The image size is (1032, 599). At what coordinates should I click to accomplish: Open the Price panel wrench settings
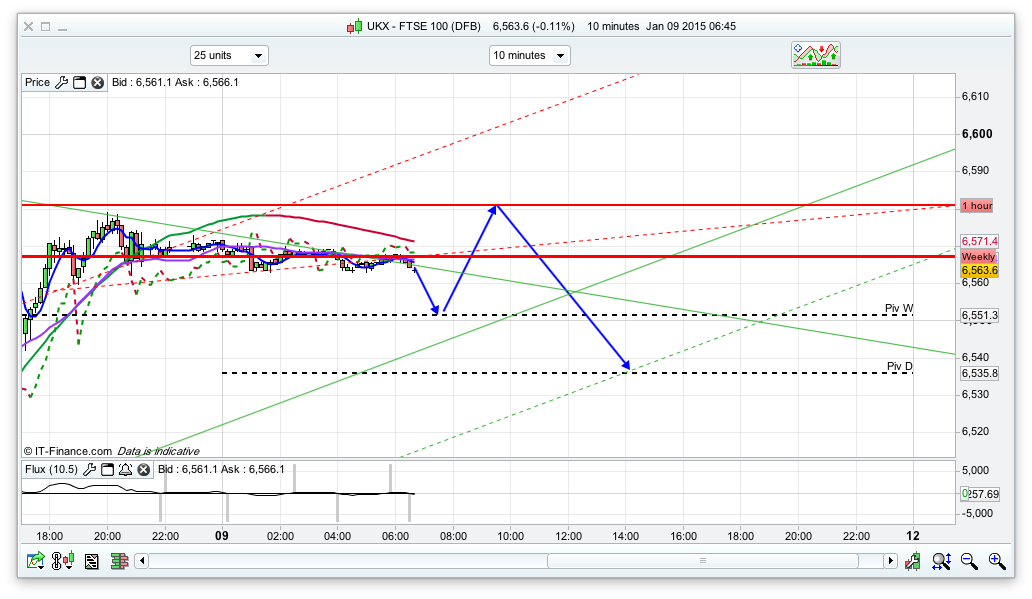(x=62, y=83)
